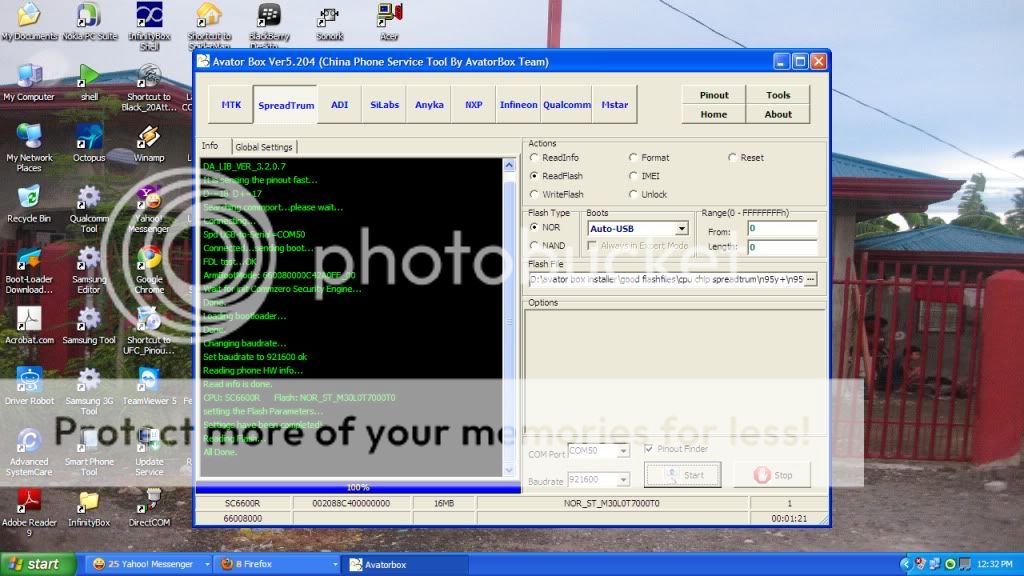Select the WriteFlash action option
Image resolution: width=1024 pixels, height=576 pixels.
coord(535,194)
